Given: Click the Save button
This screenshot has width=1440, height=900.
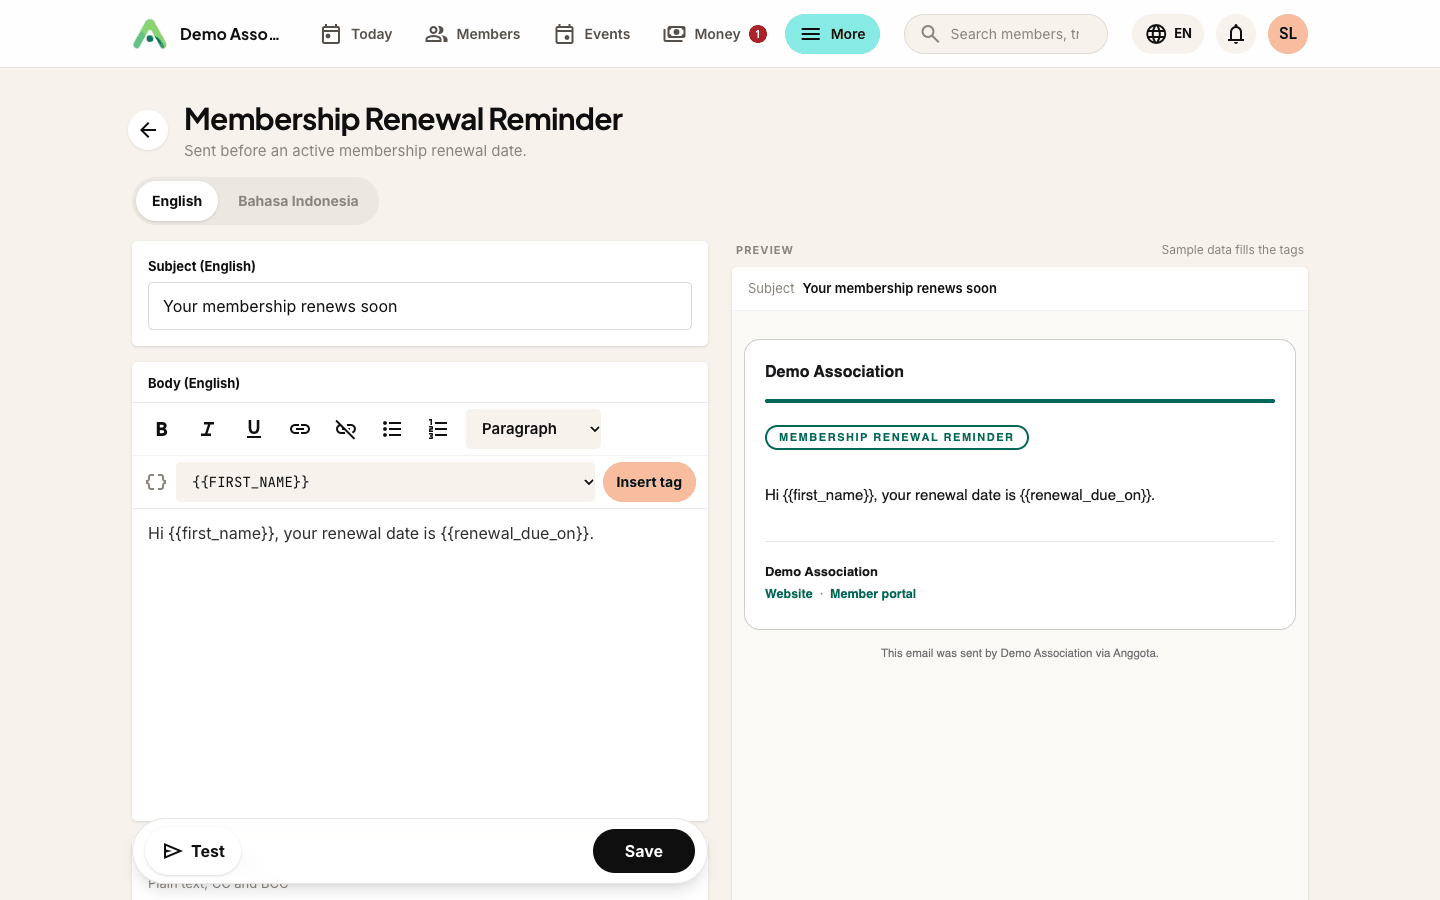Looking at the screenshot, I should tap(644, 851).
